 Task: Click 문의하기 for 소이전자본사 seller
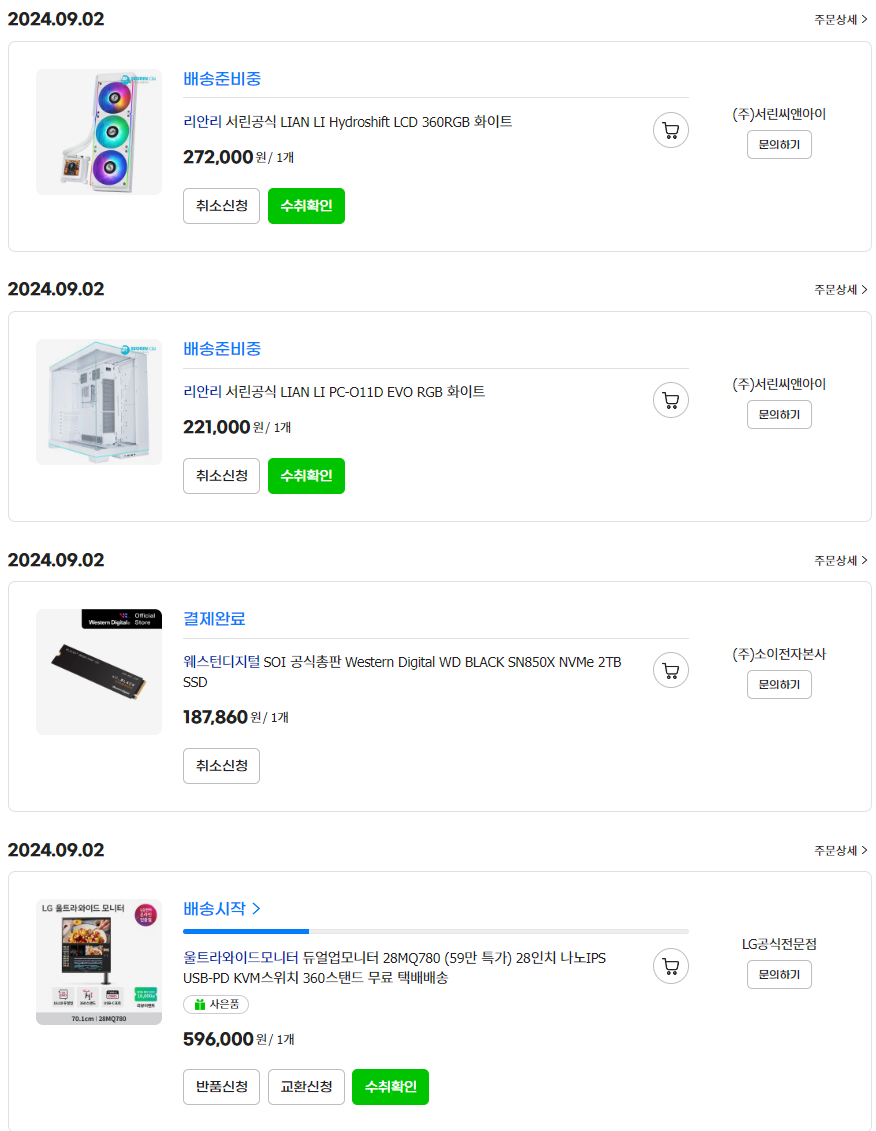779,685
